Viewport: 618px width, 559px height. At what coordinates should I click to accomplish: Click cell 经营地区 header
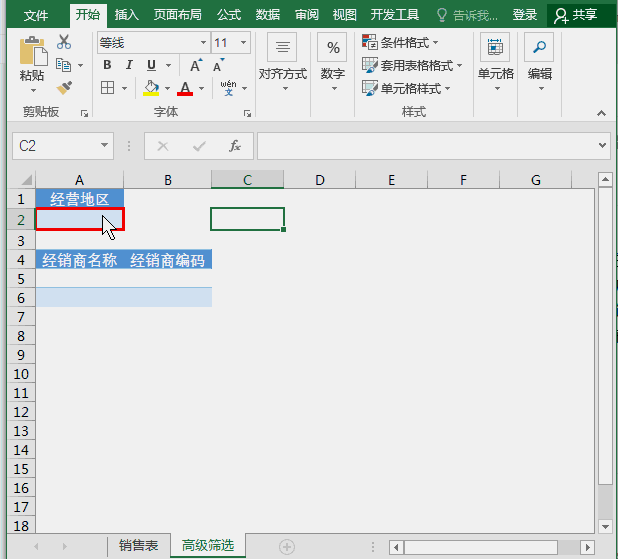[x=80, y=199]
